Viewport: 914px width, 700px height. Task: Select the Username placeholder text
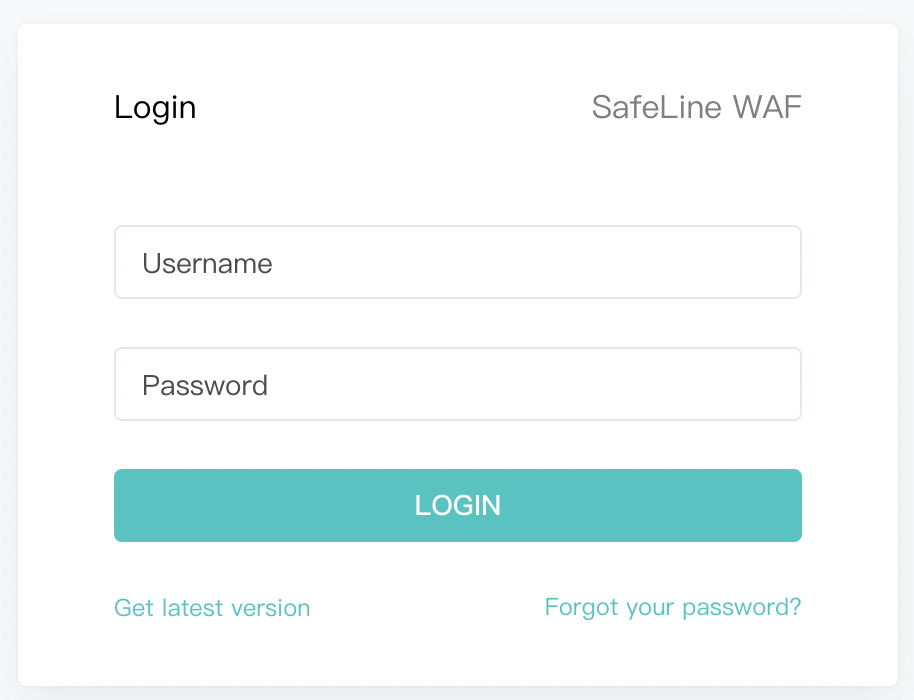(207, 263)
